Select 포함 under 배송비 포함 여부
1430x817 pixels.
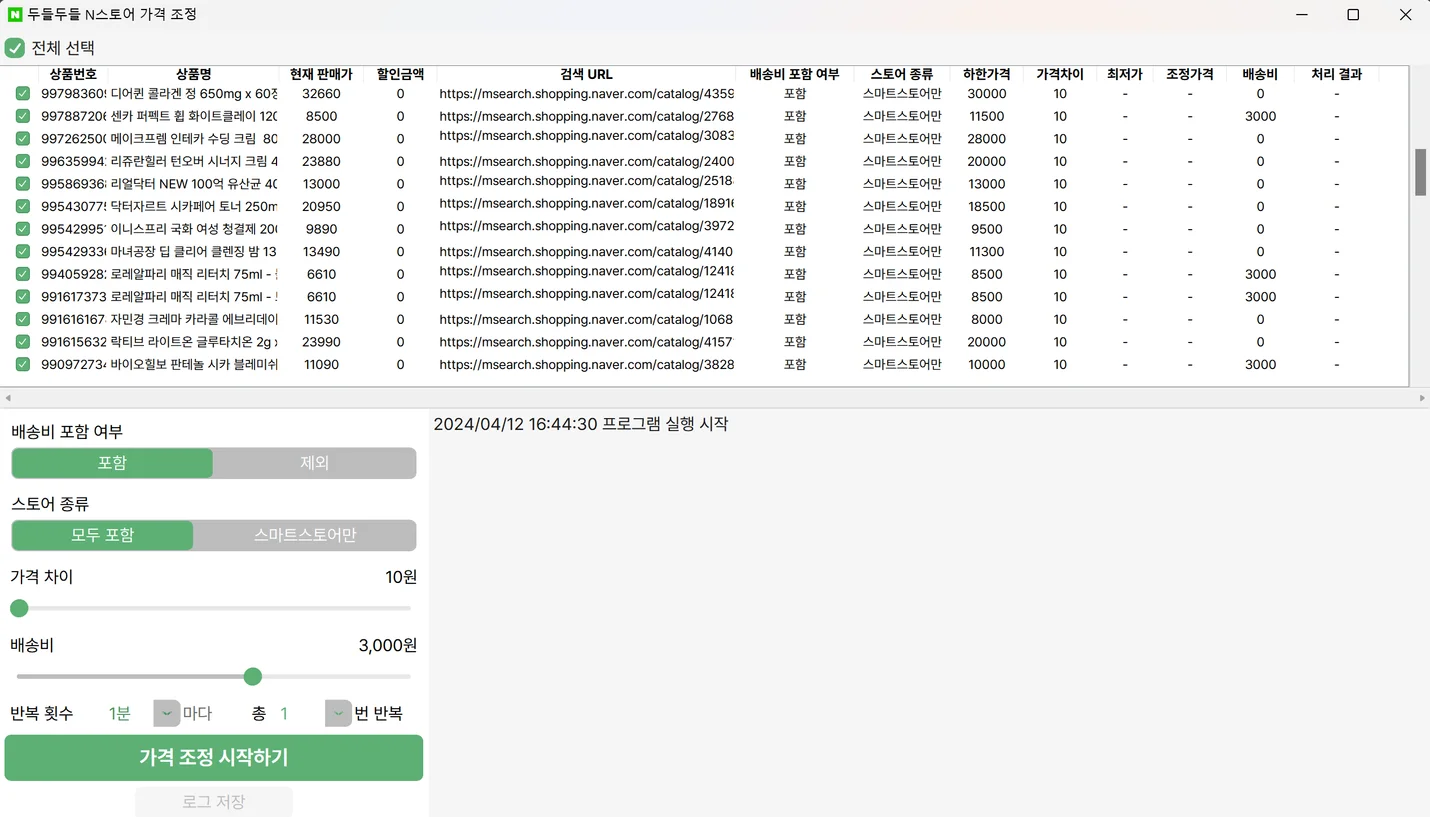pyautogui.click(x=112, y=463)
